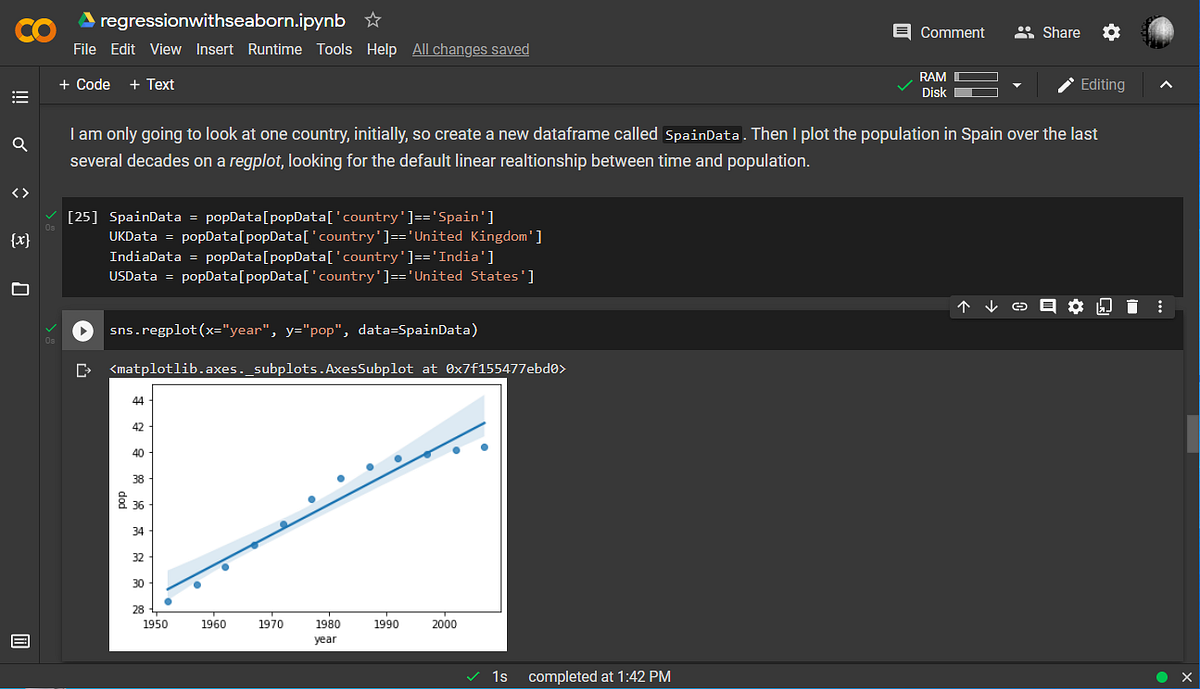Open the RAM and Disk resources dropdown
Image resolution: width=1200 pixels, height=689 pixels.
[x=1017, y=84]
